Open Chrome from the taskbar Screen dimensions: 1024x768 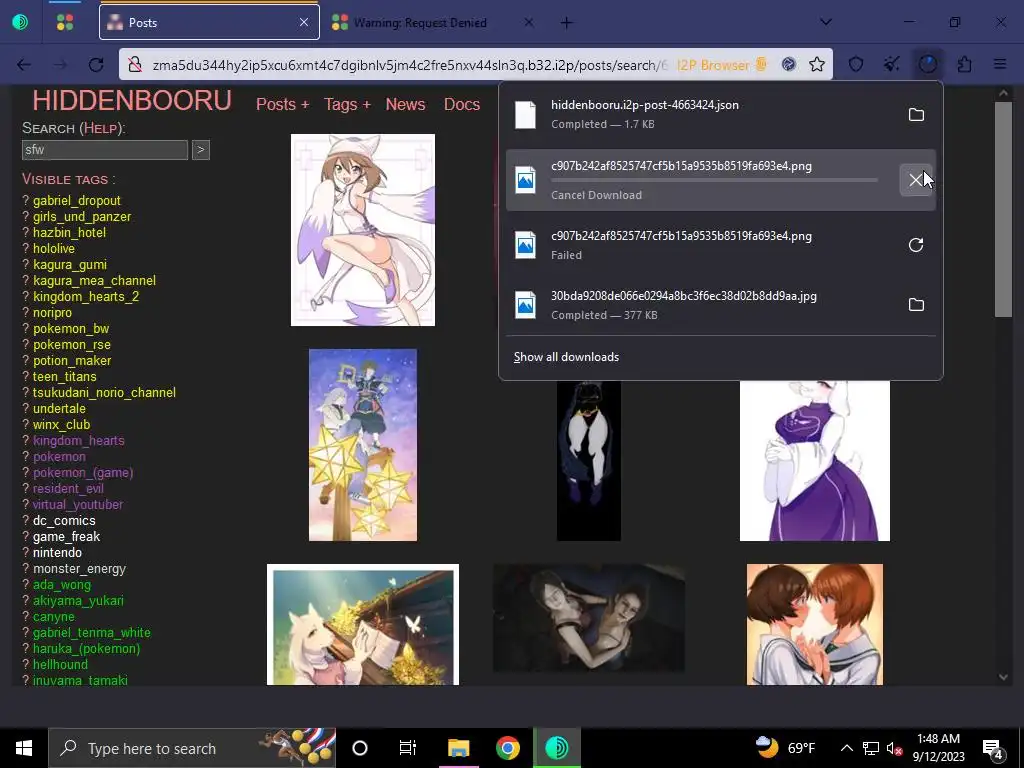click(x=507, y=748)
